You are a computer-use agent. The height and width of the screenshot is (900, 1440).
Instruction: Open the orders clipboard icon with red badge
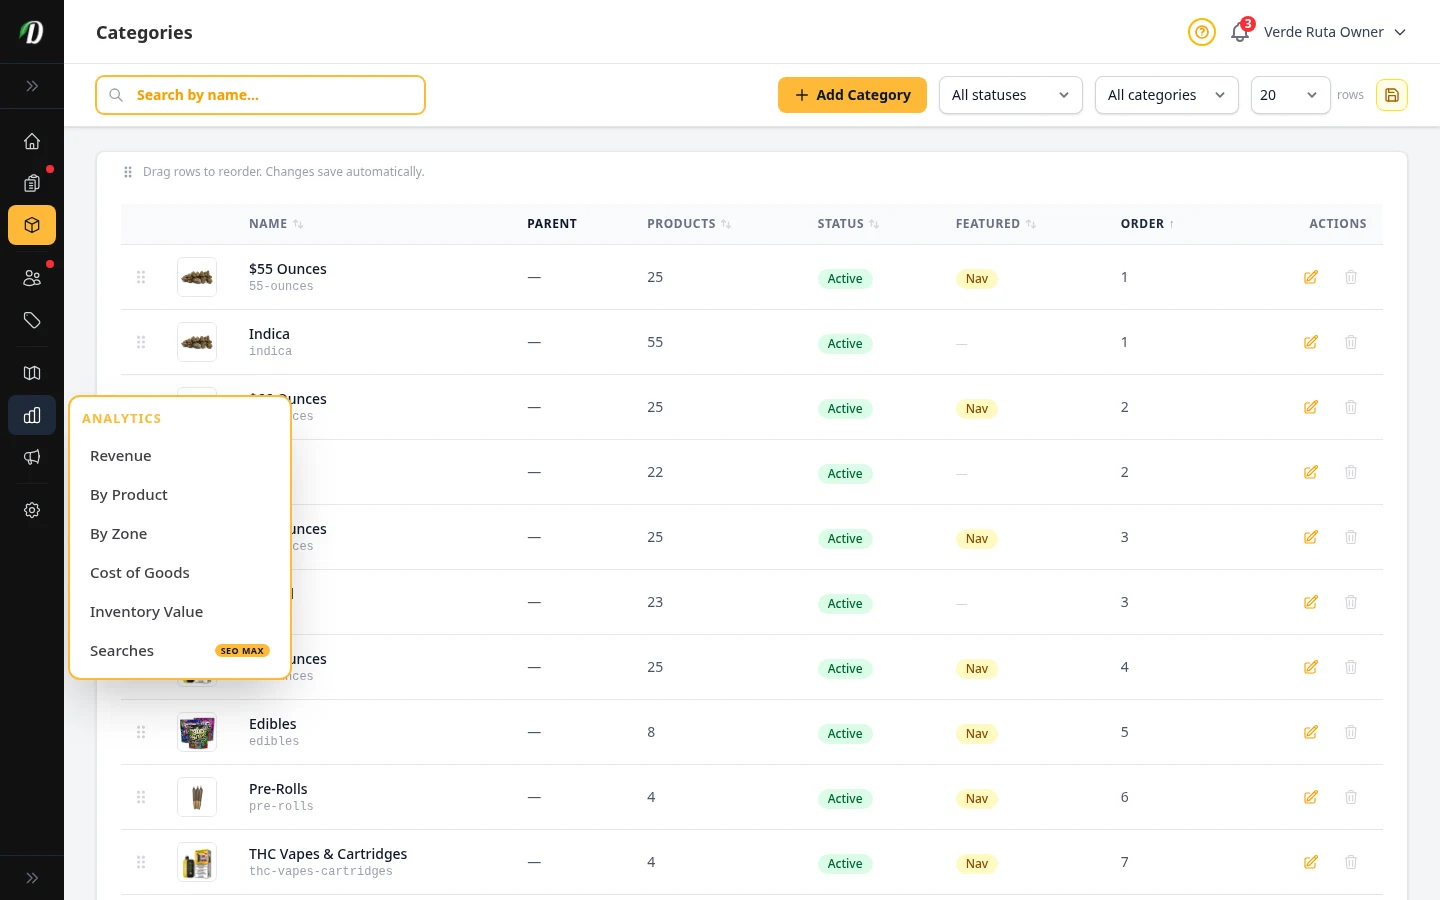pos(32,183)
